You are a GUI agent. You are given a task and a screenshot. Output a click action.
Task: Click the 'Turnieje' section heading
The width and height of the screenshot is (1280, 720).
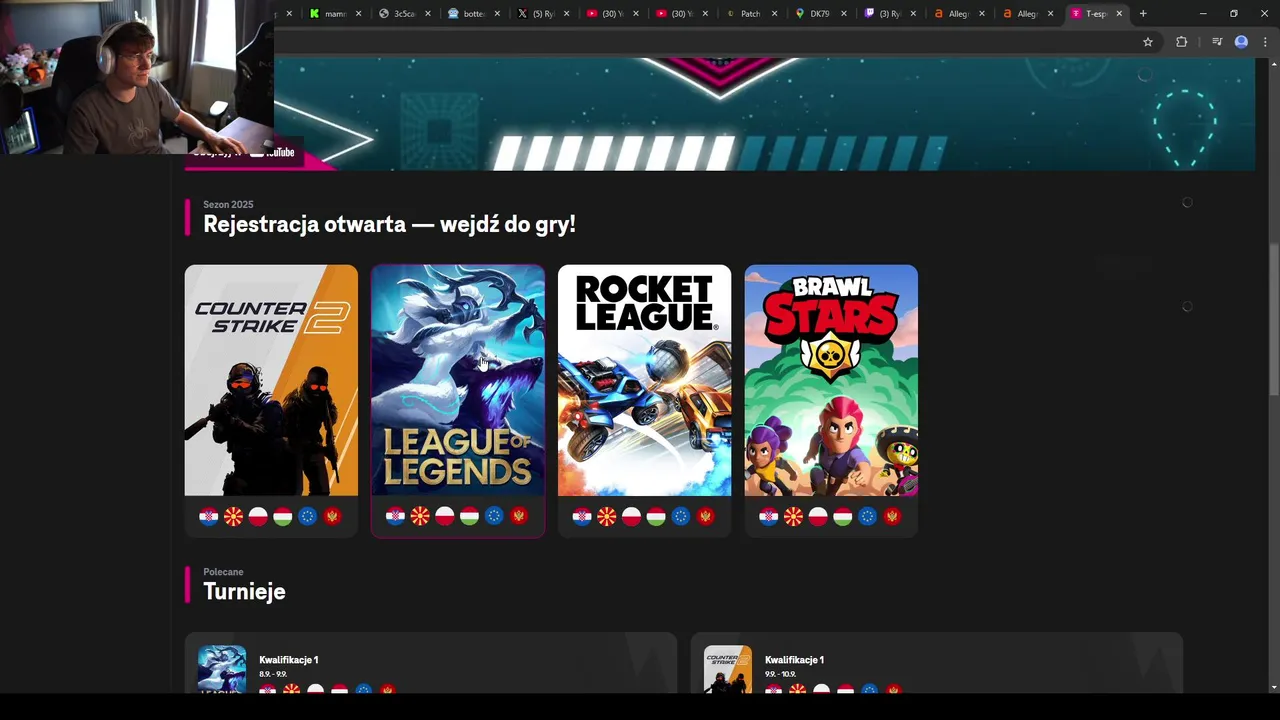coord(244,591)
